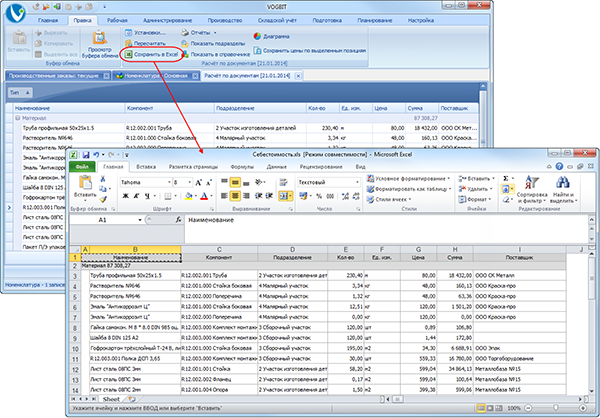This screenshot has width=600, height=418.
Task: Click Save icon in Excel quick access toolbar
Action: pyautogui.click(x=86, y=155)
